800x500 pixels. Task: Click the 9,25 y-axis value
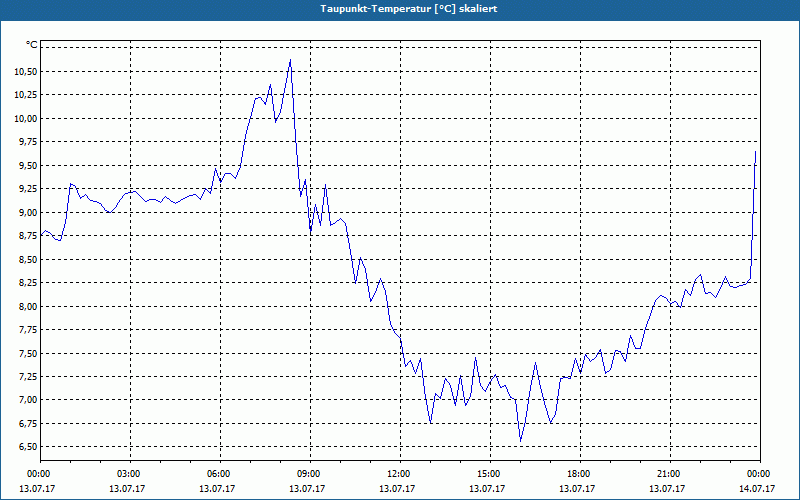point(28,189)
